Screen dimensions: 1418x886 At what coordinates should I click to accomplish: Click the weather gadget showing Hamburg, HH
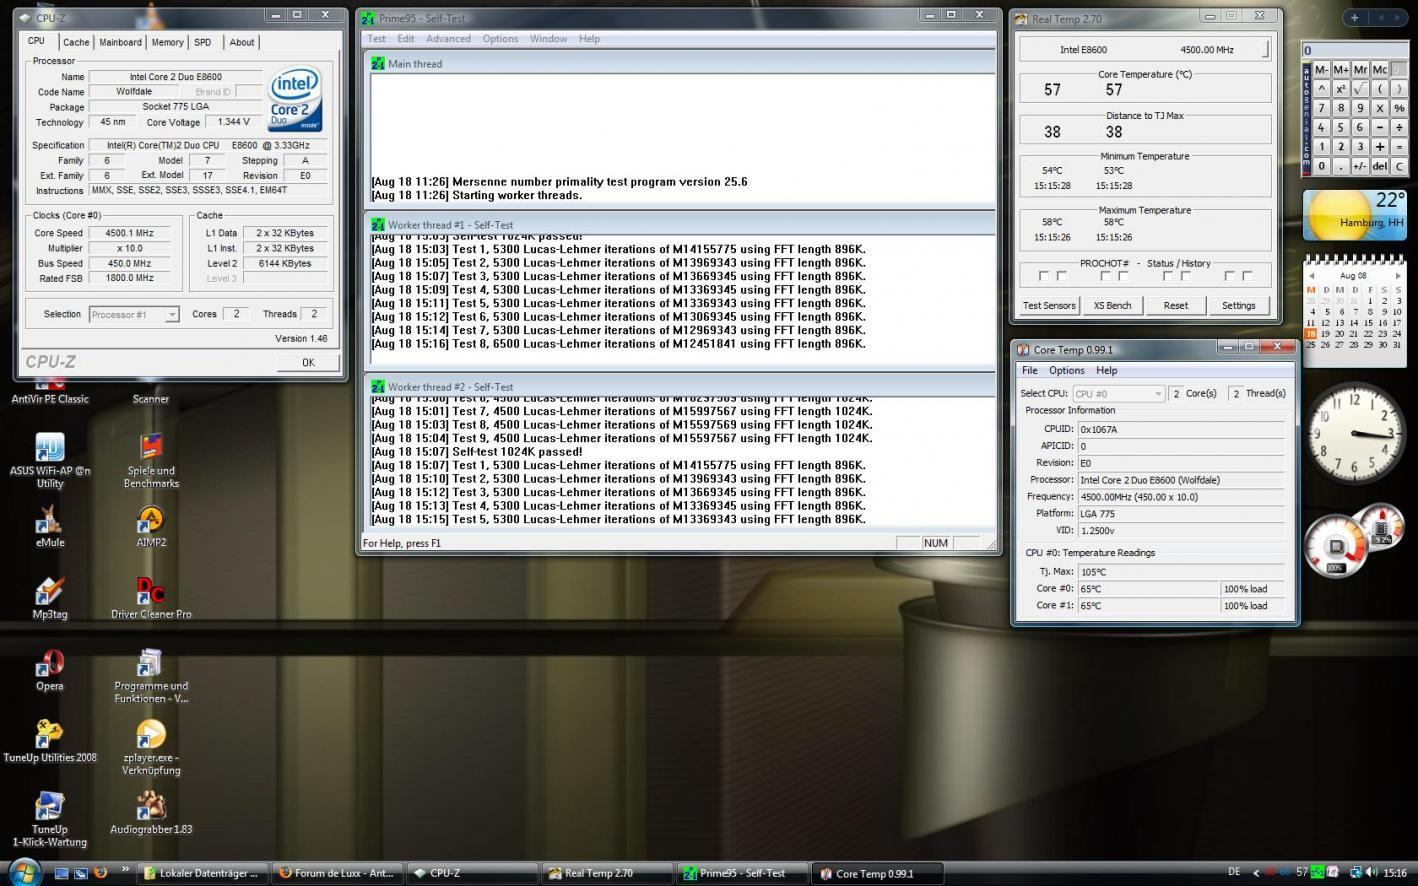[x=1355, y=215]
